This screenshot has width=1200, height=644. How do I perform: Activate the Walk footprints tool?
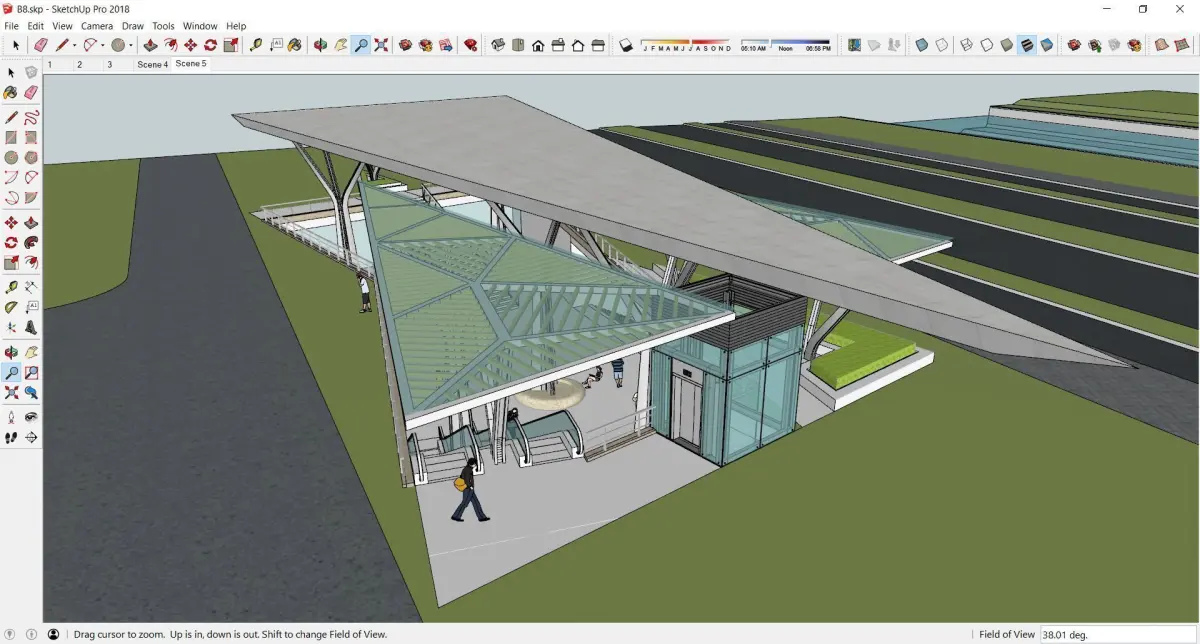pos(11,437)
